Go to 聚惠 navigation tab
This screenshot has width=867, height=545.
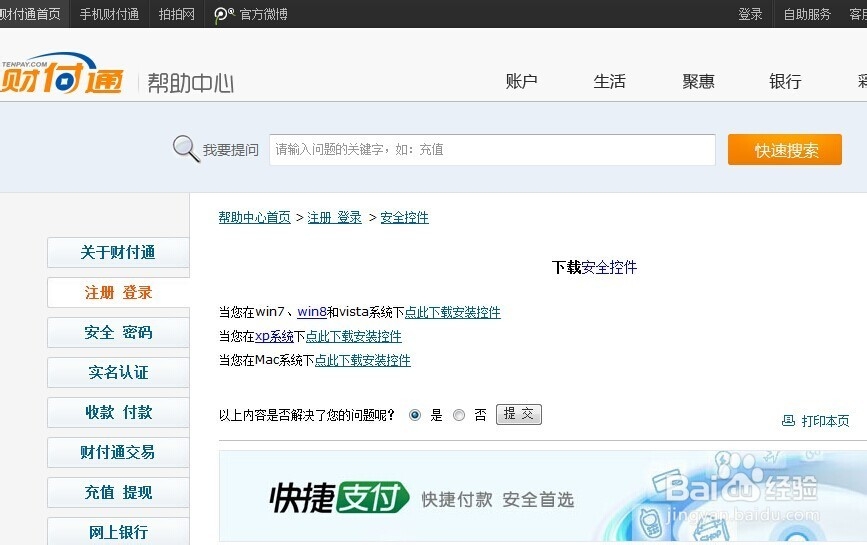pyautogui.click(x=698, y=81)
